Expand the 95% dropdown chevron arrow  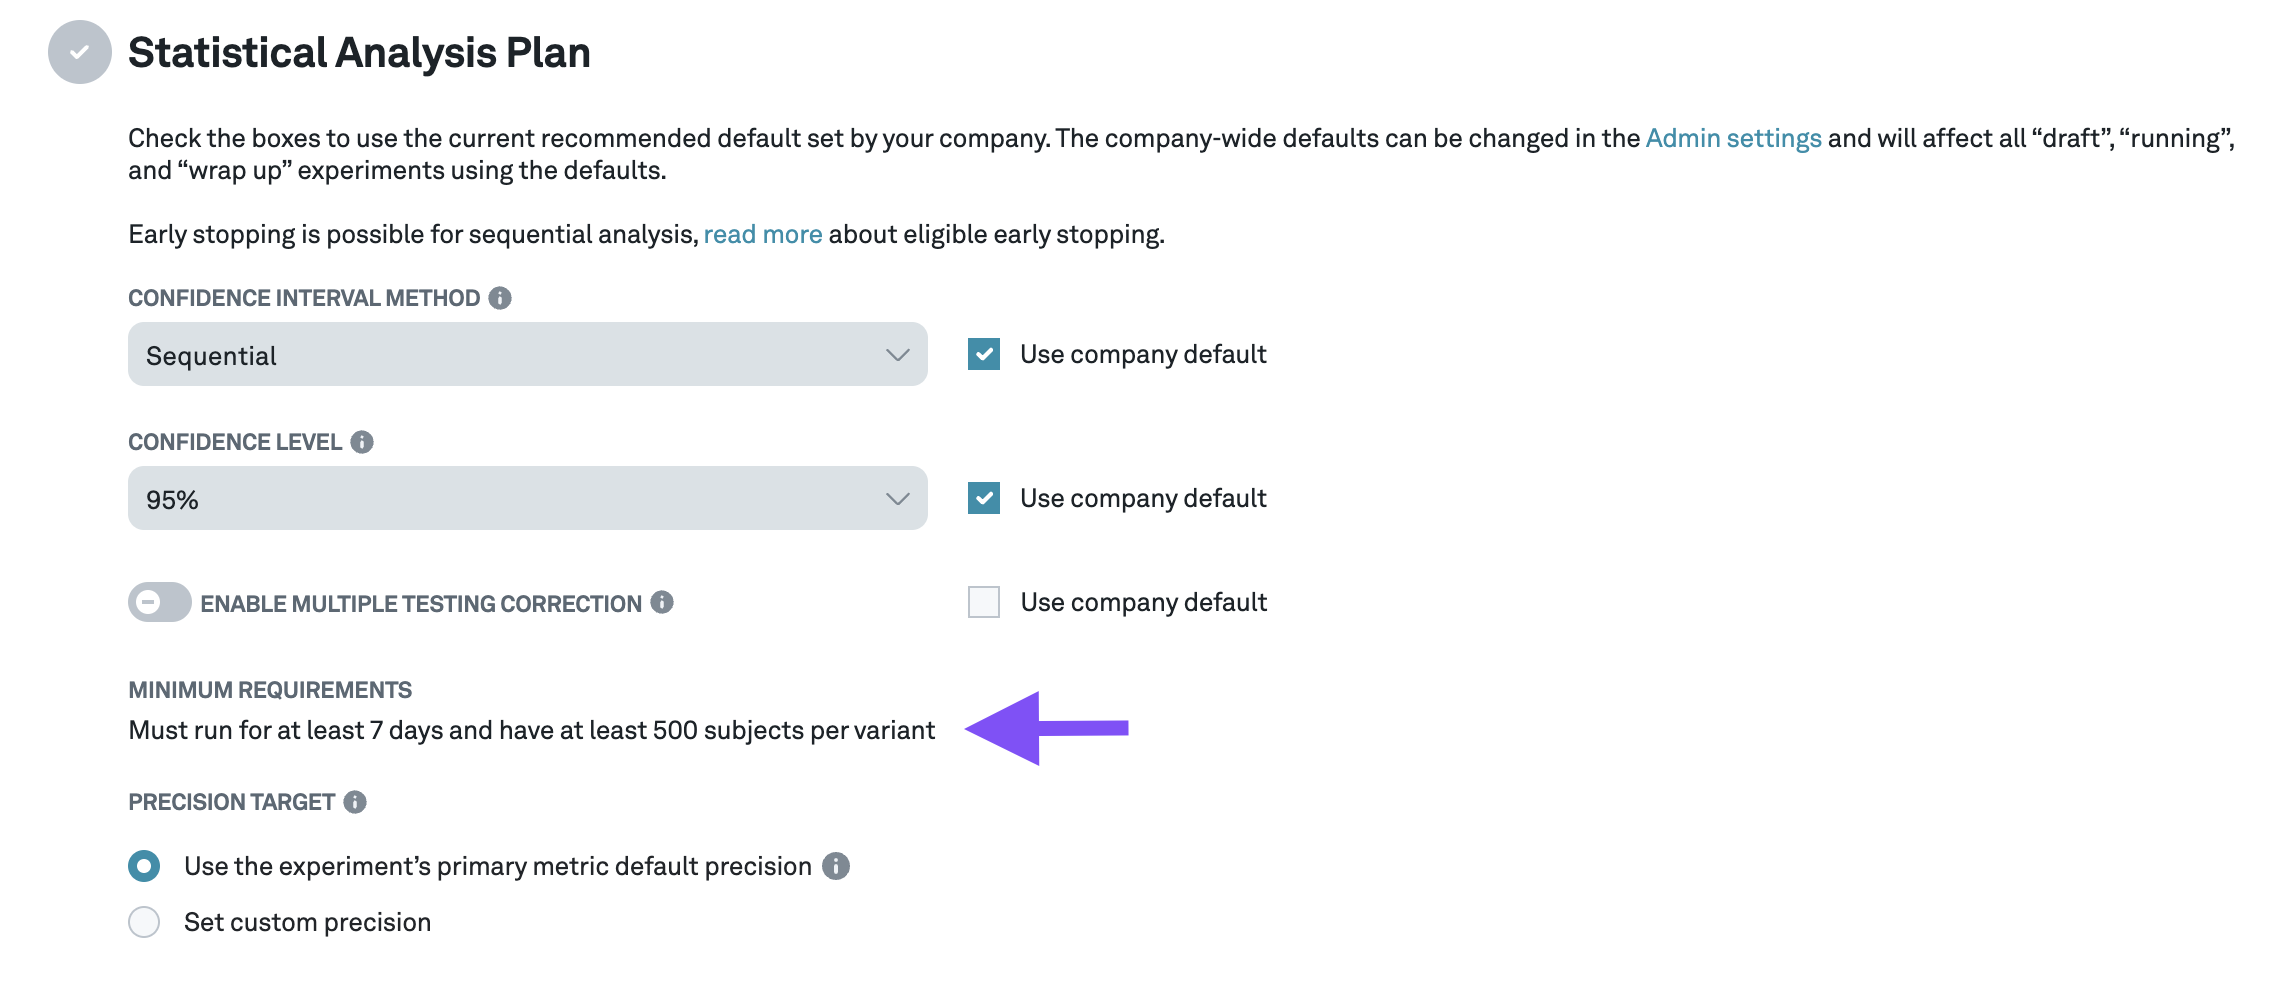[897, 499]
